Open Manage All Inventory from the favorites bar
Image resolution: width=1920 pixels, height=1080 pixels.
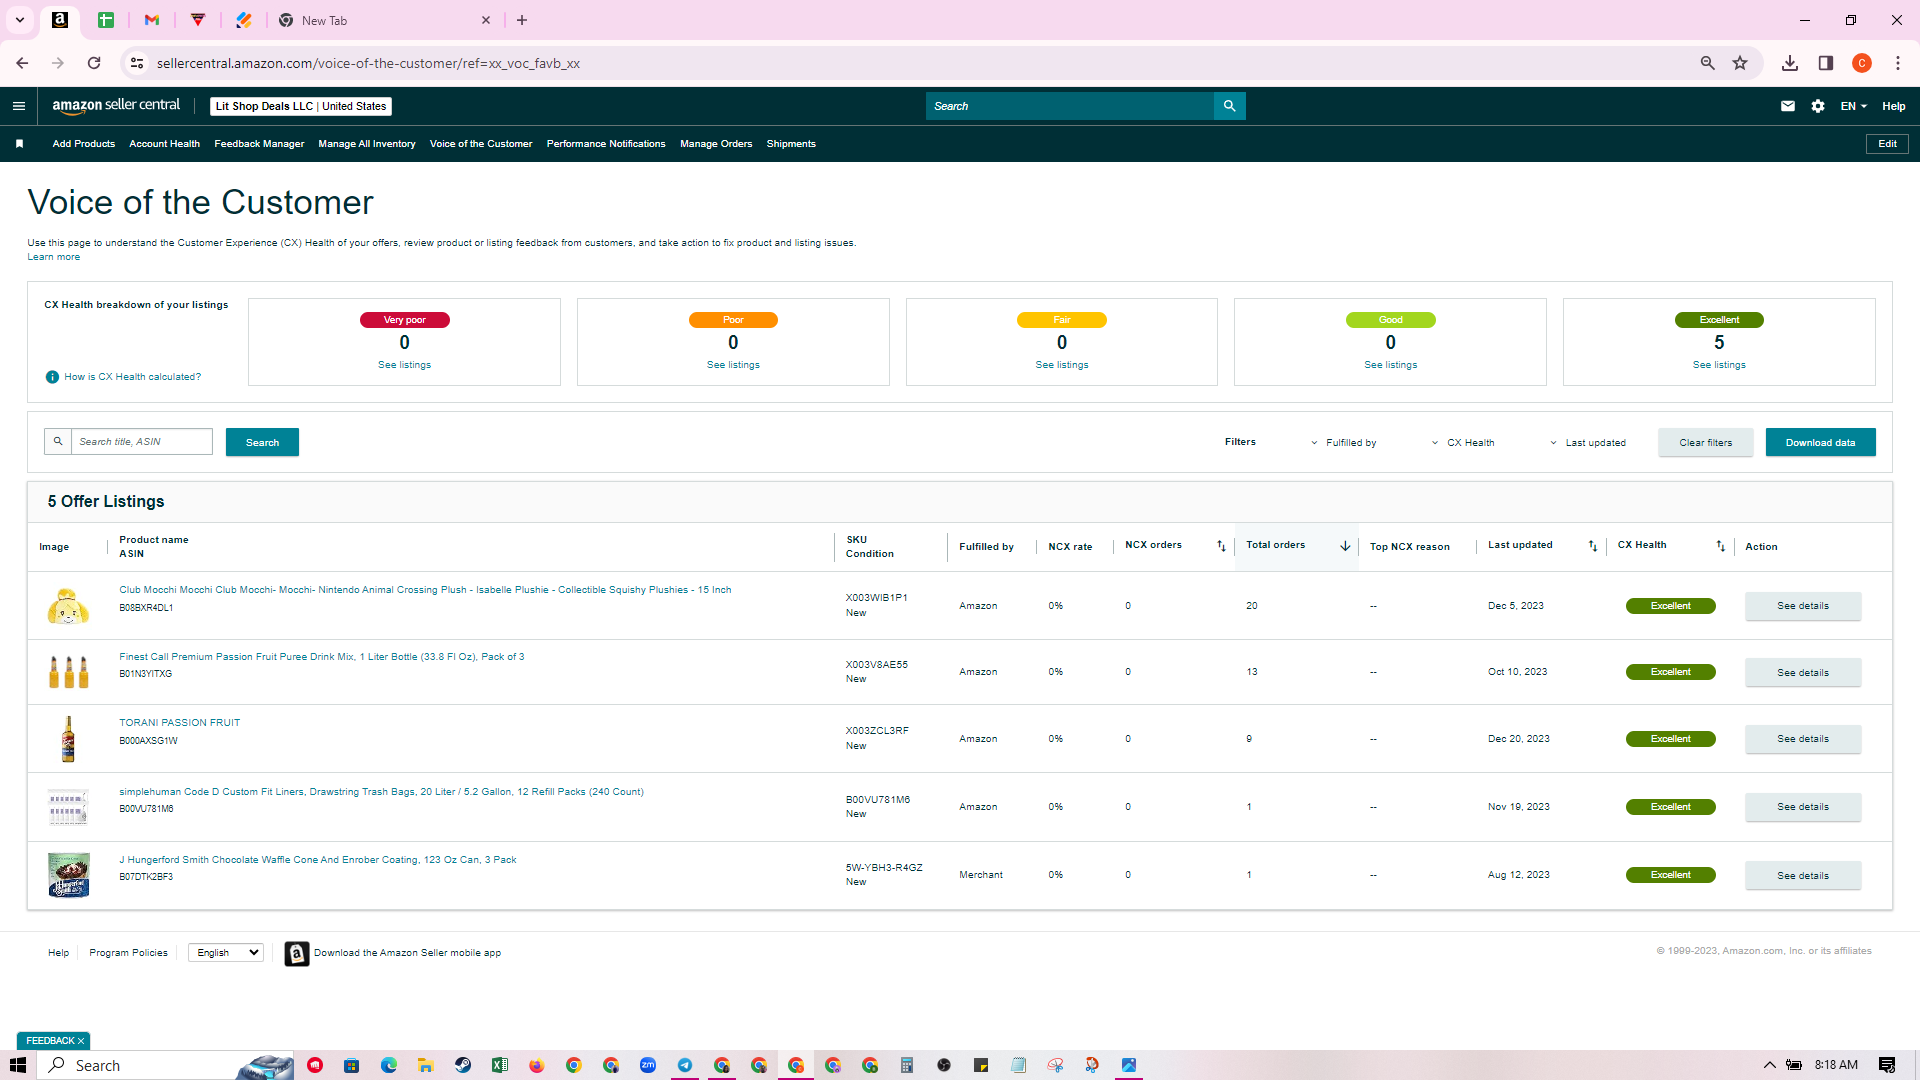[367, 144]
